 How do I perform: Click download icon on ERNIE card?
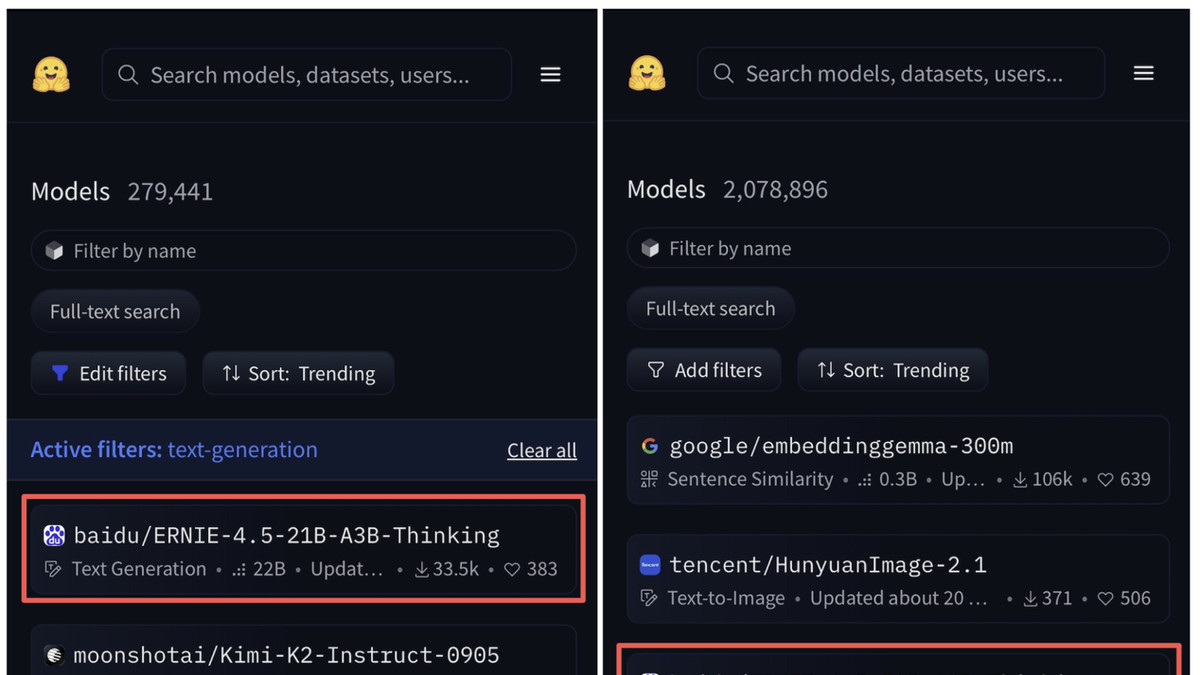pos(422,569)
